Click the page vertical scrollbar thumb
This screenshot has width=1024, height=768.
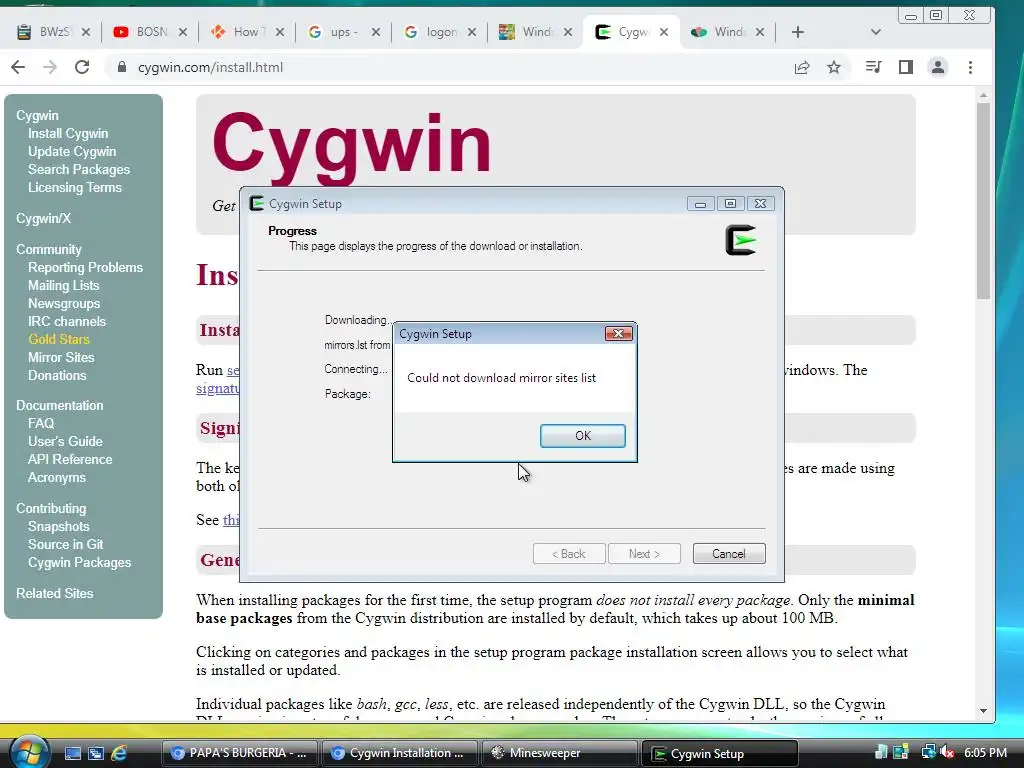pyautogui.click(x=984, y=201)
